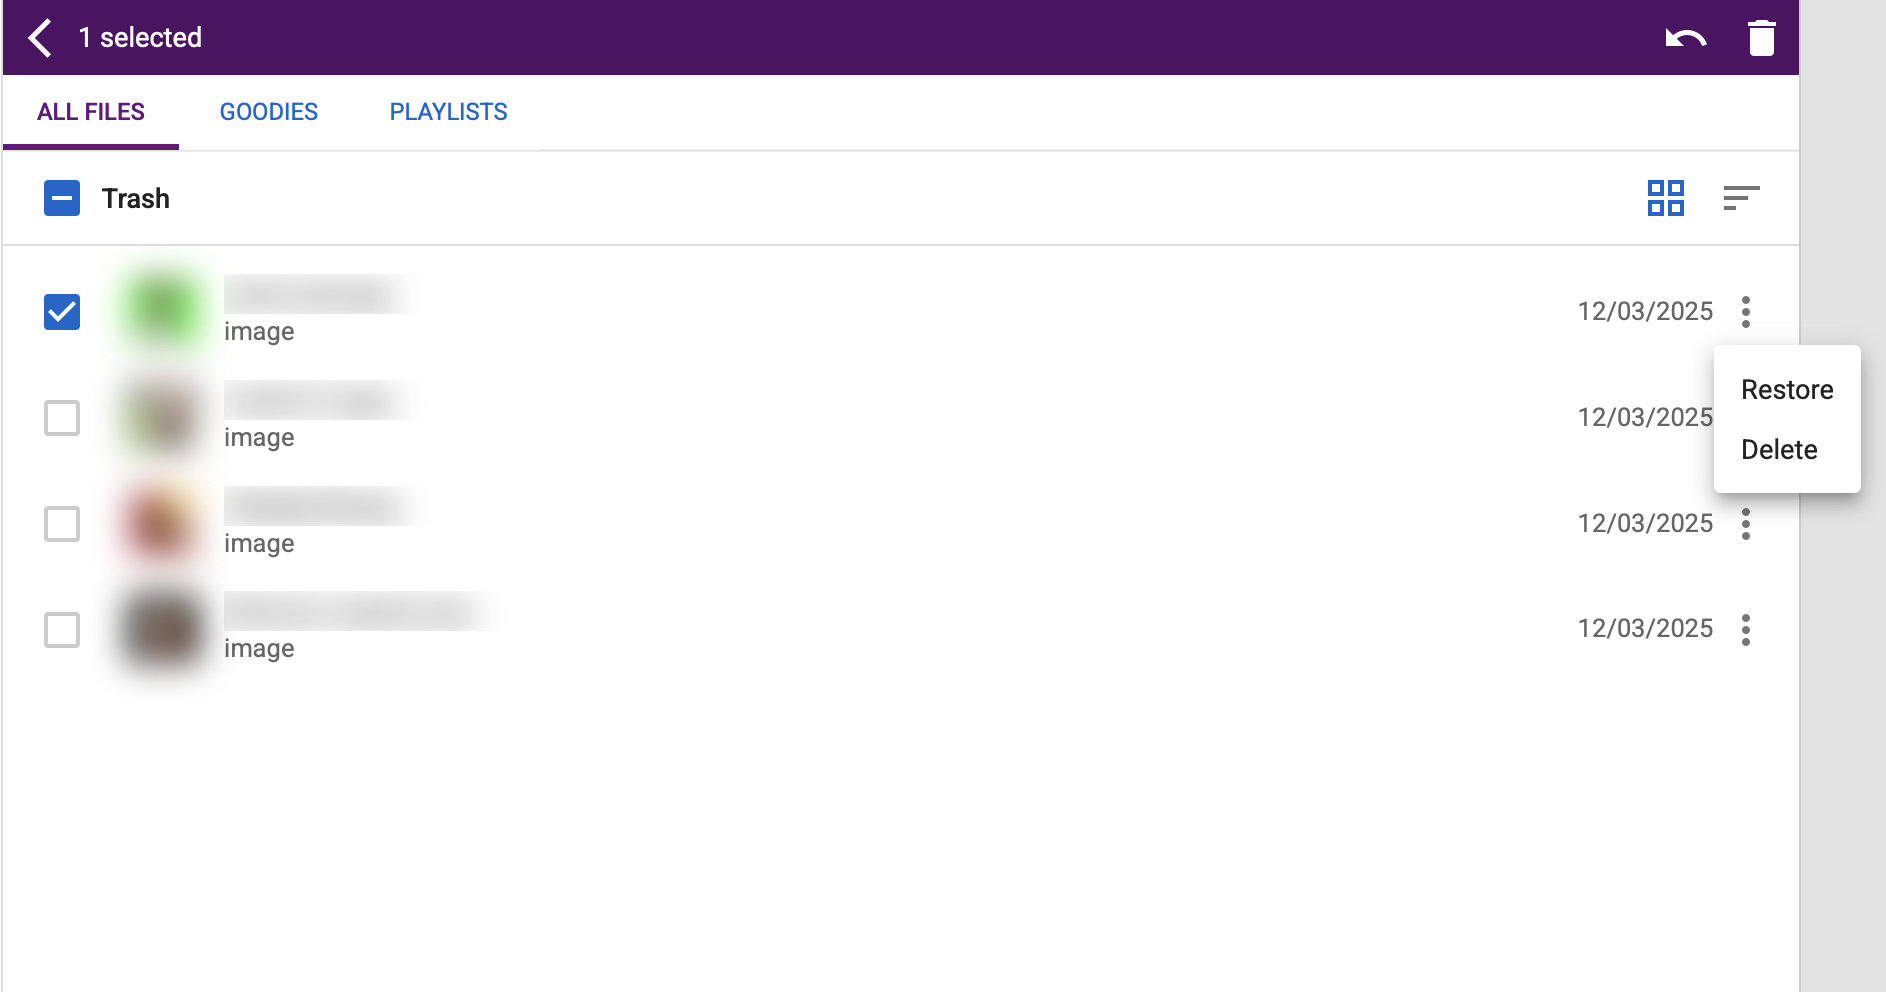Go back using the left arrow icon
This screenshot has width=1886, height=992.
(x=40, y=38)
